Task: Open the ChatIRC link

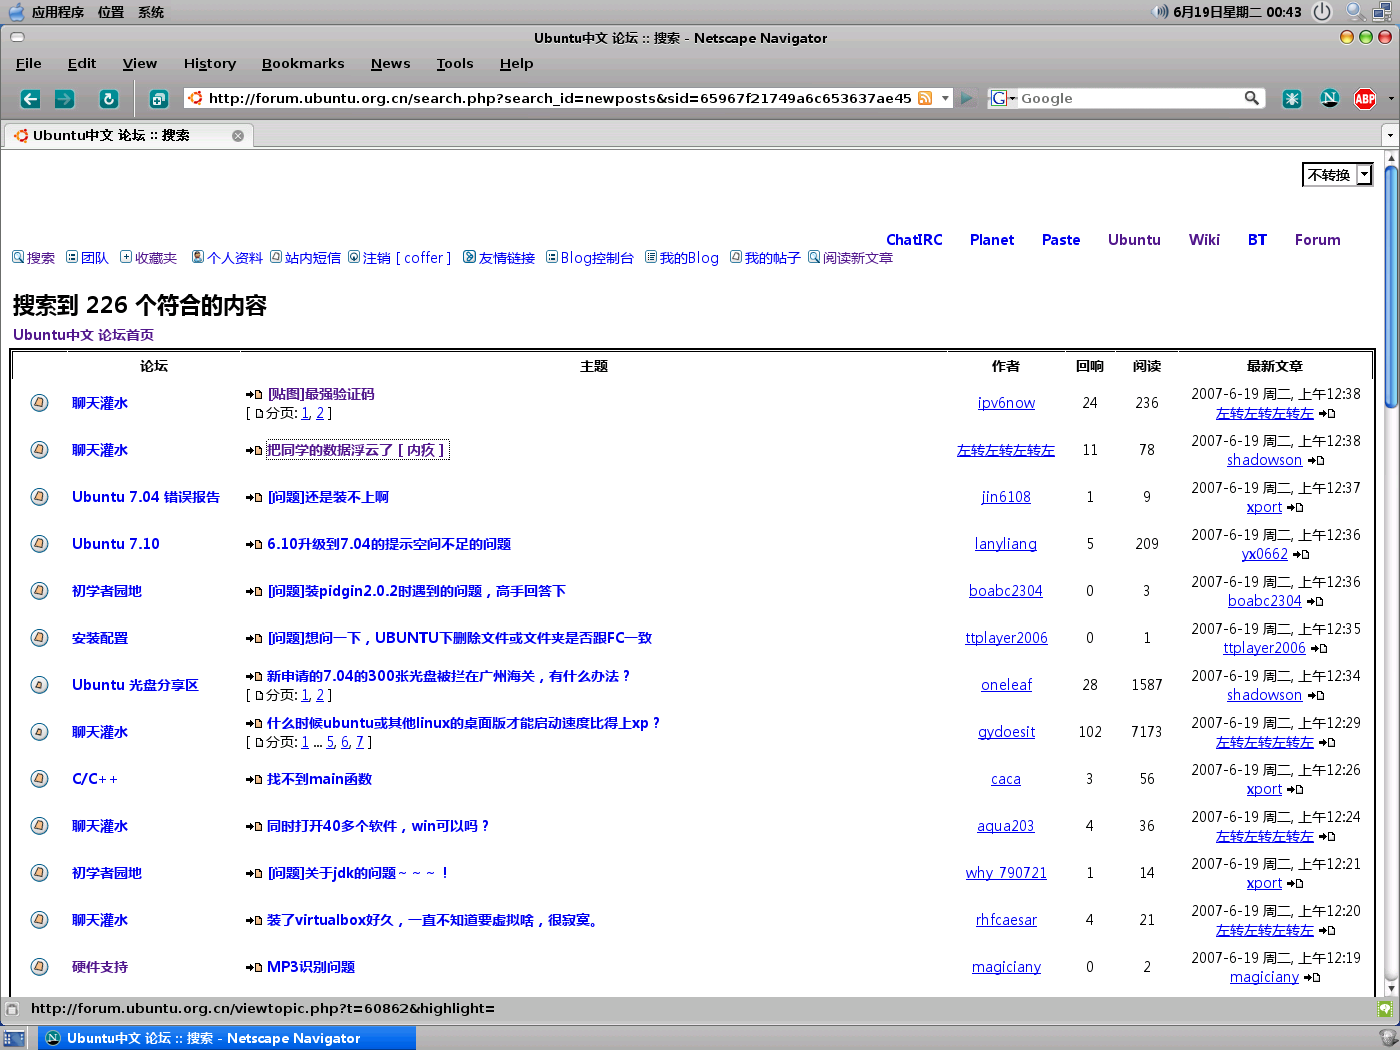Action: pos(914,240)
